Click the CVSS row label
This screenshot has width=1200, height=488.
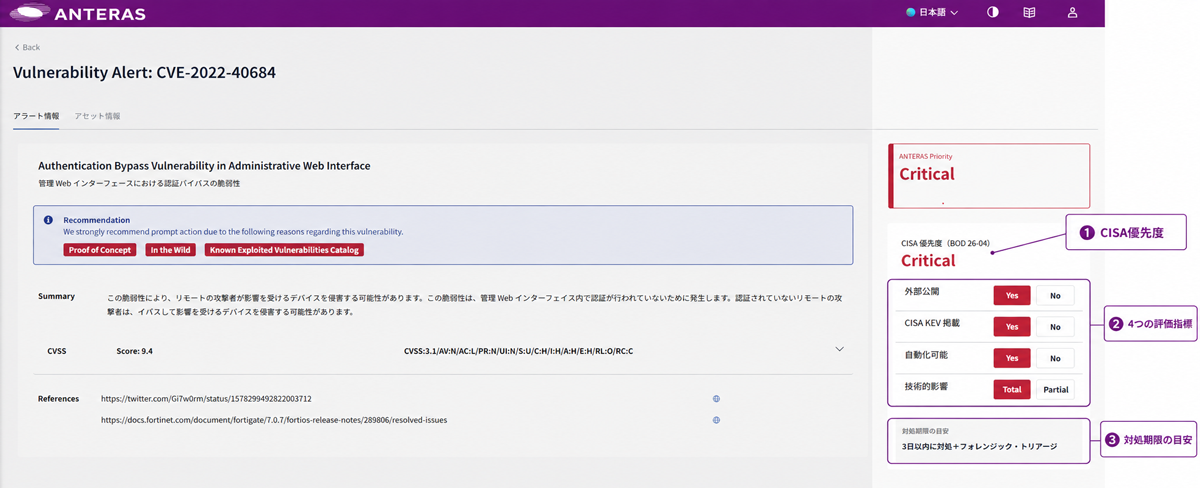pyautogui.click(x=57, y=351)
